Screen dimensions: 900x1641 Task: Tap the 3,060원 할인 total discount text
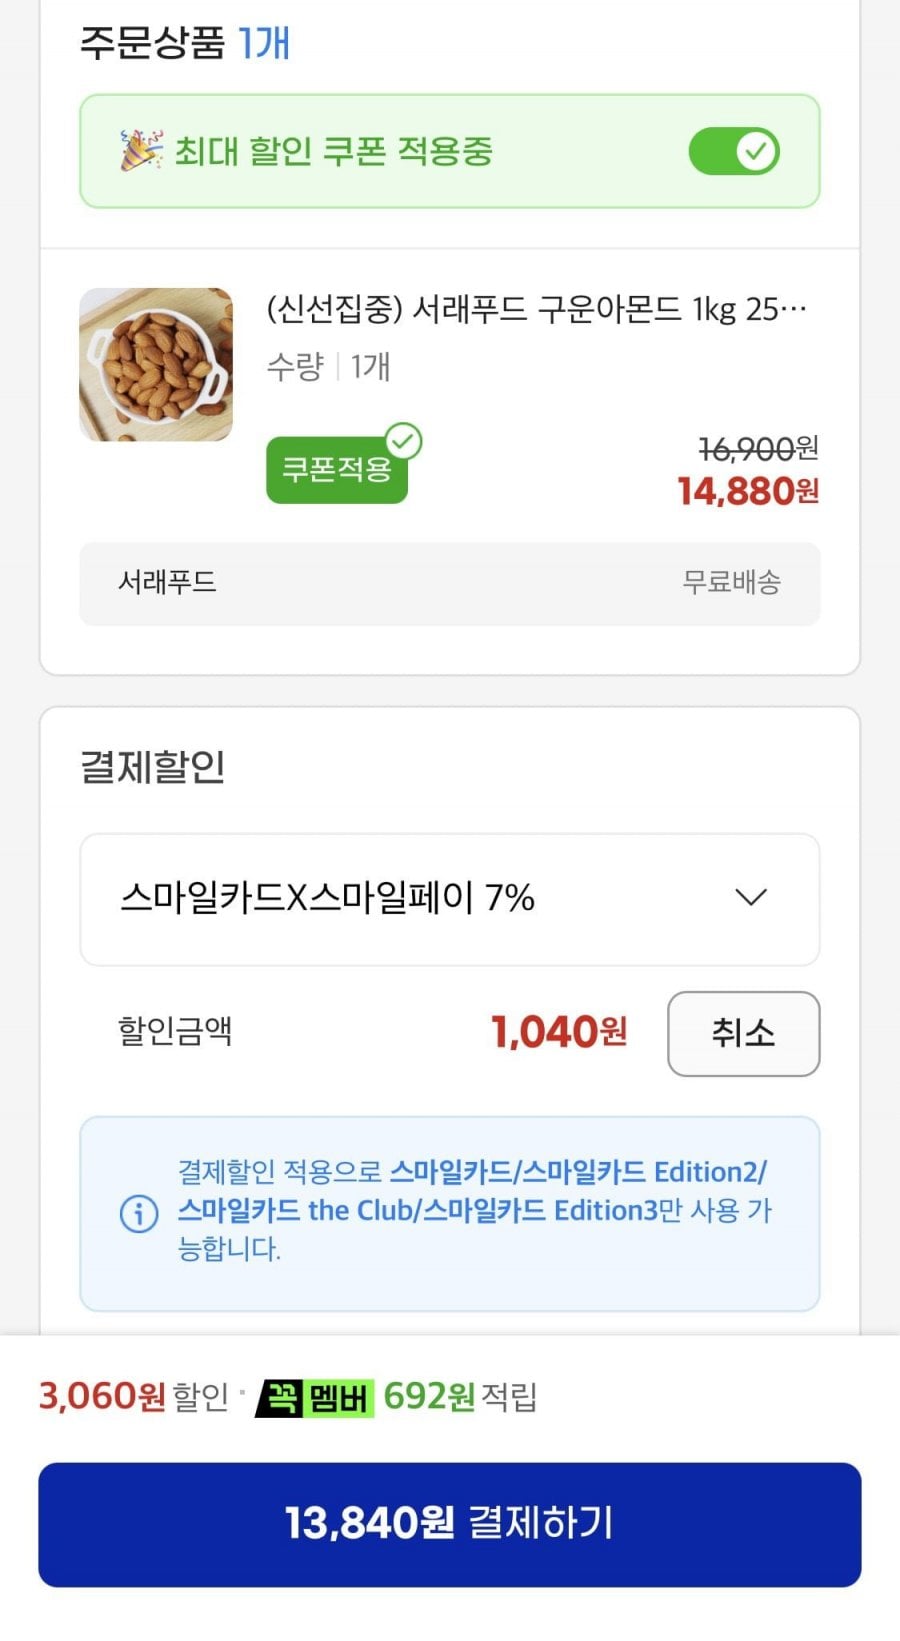[134, 1396]
